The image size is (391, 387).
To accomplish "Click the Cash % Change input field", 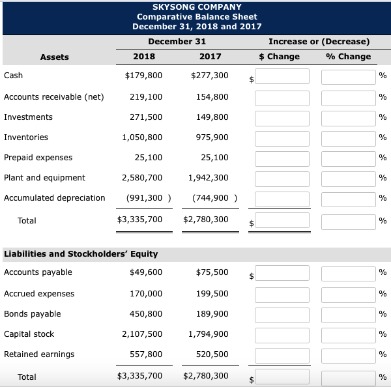I will (x=348, y=77).
